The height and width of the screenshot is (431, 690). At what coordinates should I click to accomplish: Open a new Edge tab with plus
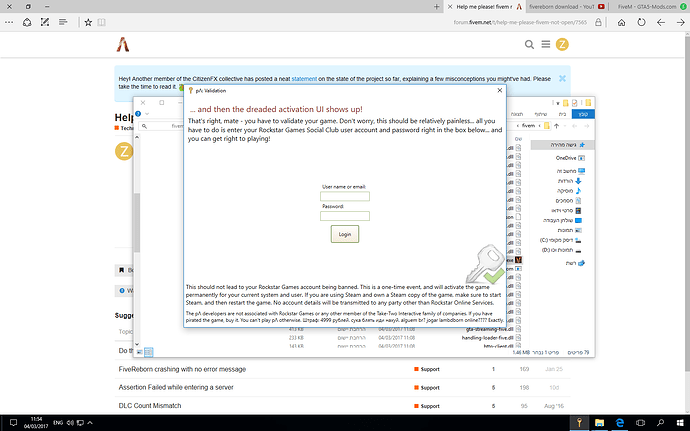pyautogui.click(x=437, y=7)
